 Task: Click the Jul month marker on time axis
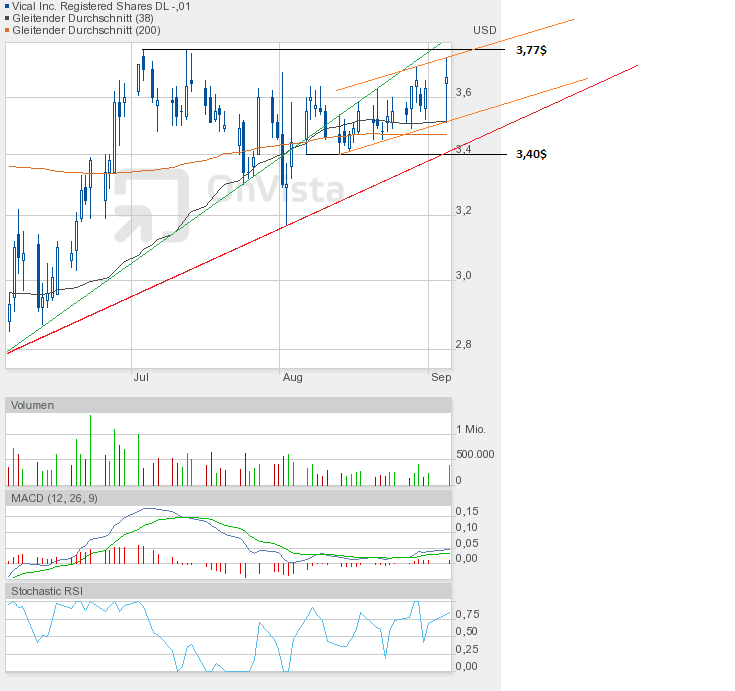coord(141,377)
